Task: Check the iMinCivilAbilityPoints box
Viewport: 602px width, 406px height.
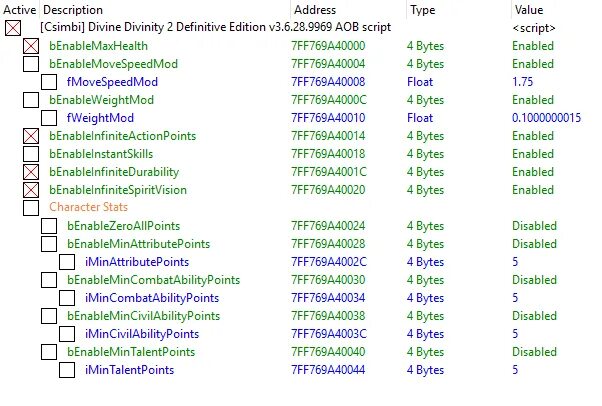Action: (67, 334)
